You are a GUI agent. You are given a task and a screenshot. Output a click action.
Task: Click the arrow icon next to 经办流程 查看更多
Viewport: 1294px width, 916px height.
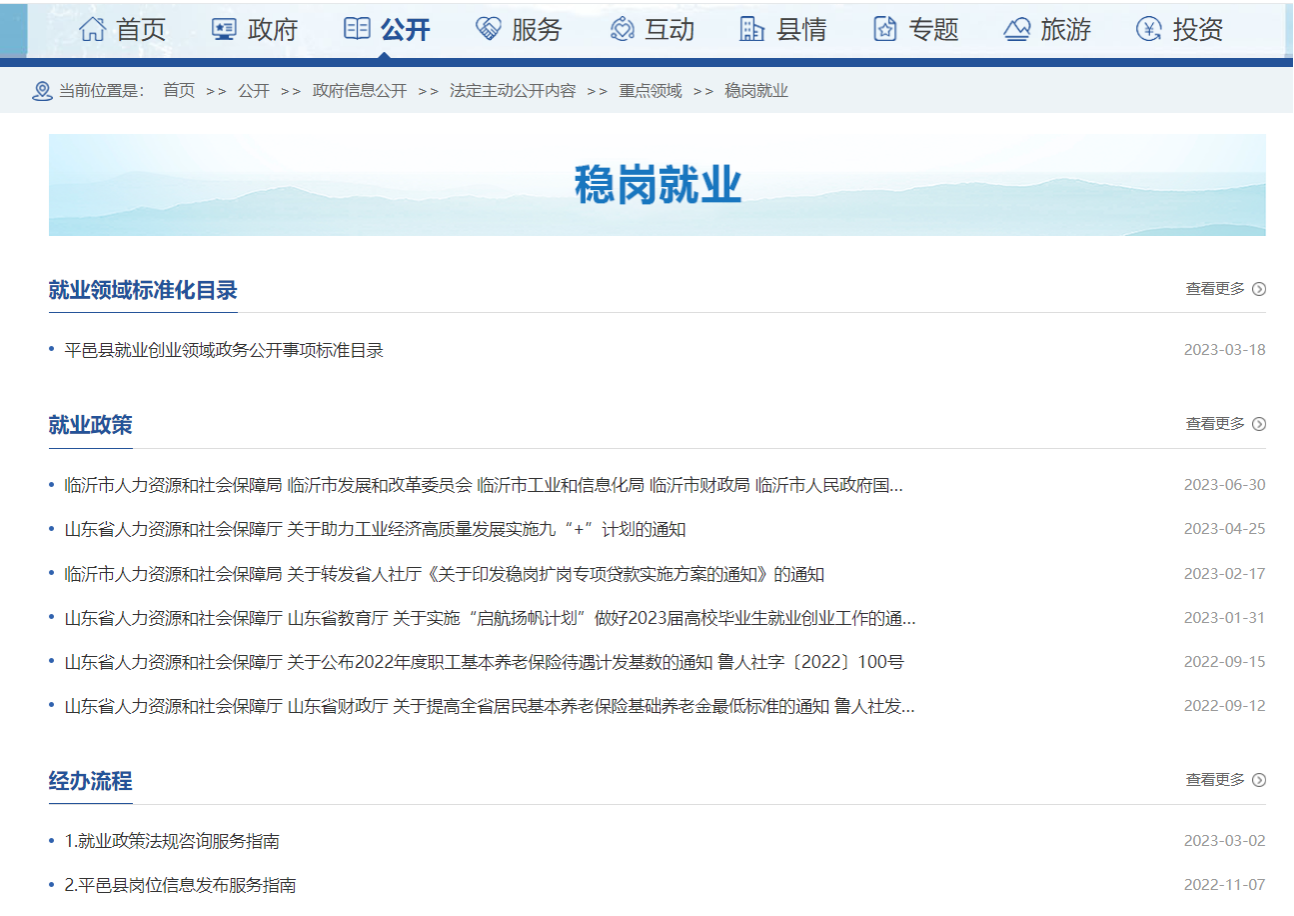1259,780
